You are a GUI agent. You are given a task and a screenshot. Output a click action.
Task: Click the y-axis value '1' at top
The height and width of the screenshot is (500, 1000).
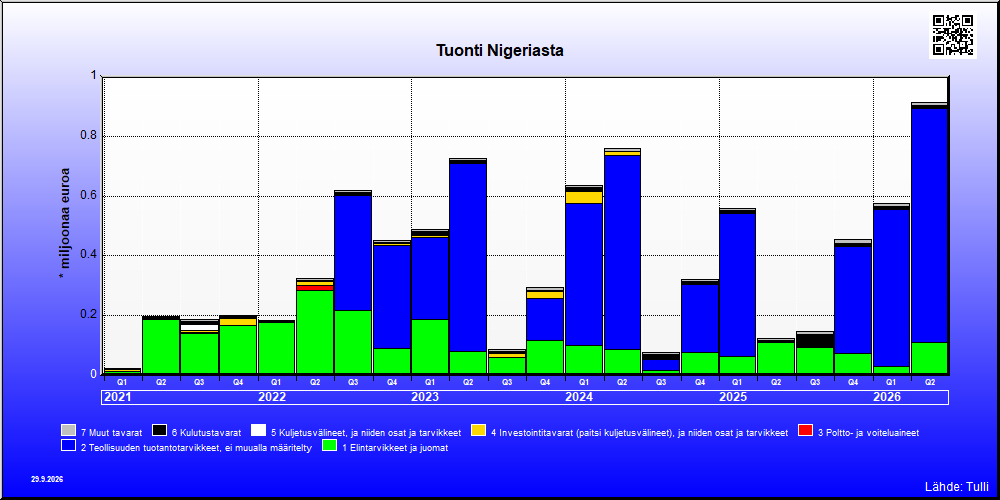[92, 76]
